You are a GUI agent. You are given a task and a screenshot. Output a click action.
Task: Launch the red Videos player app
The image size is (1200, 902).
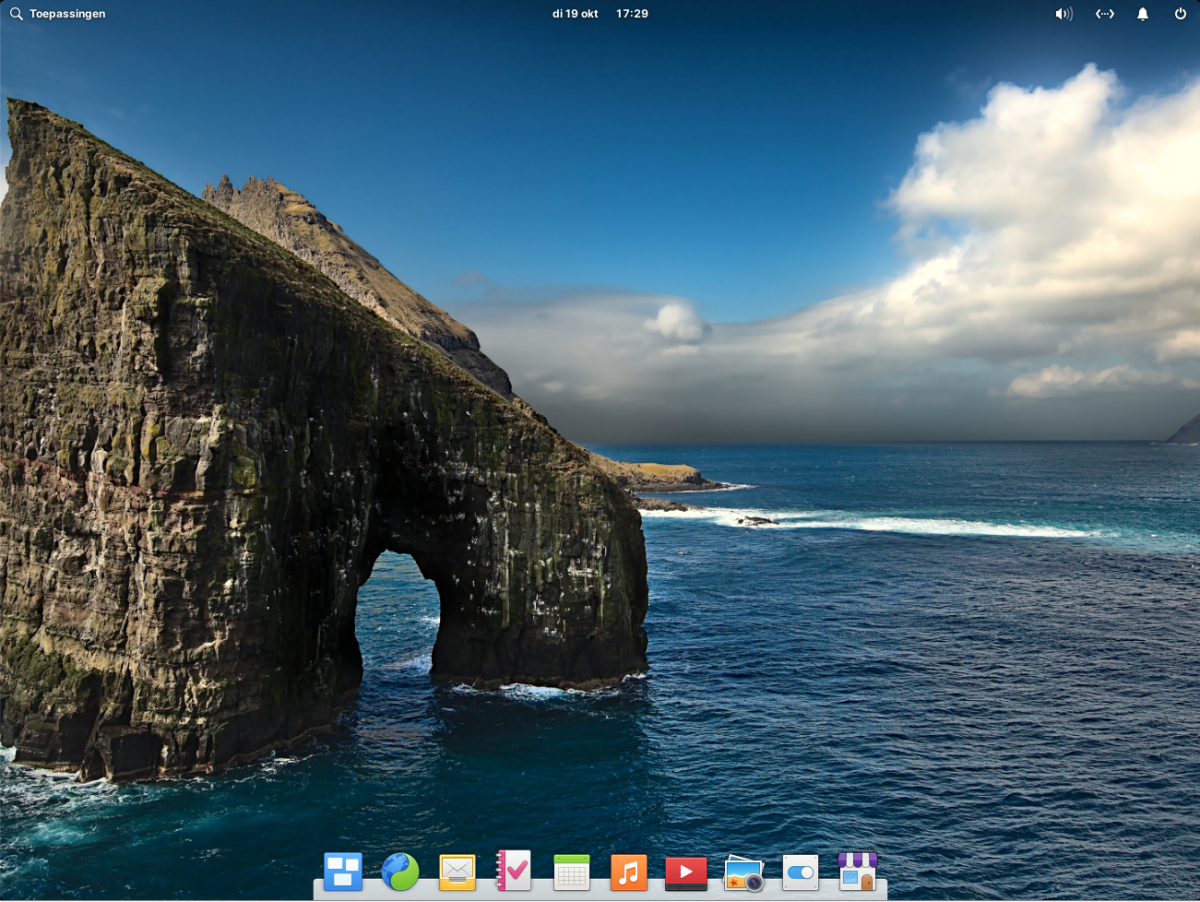pos(686,872)
